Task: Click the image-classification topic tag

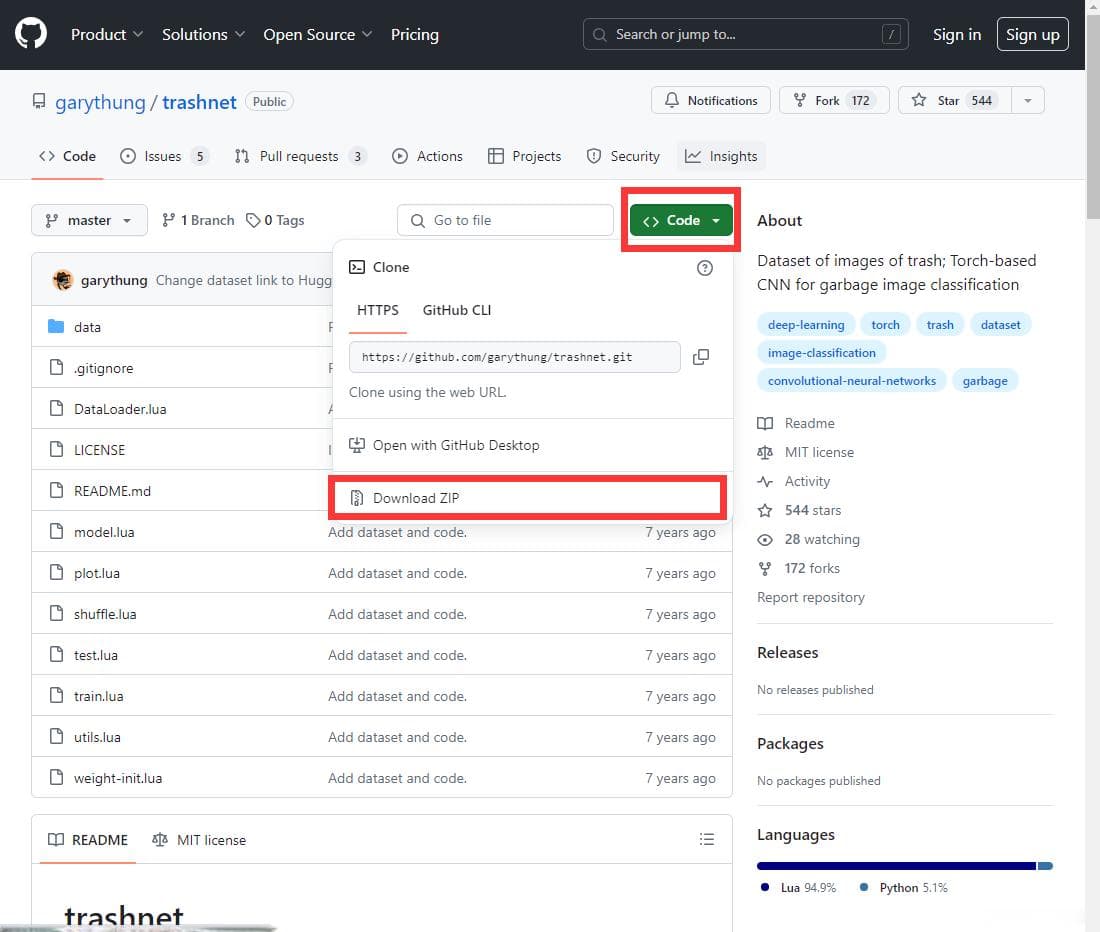Action: point(821,353)
